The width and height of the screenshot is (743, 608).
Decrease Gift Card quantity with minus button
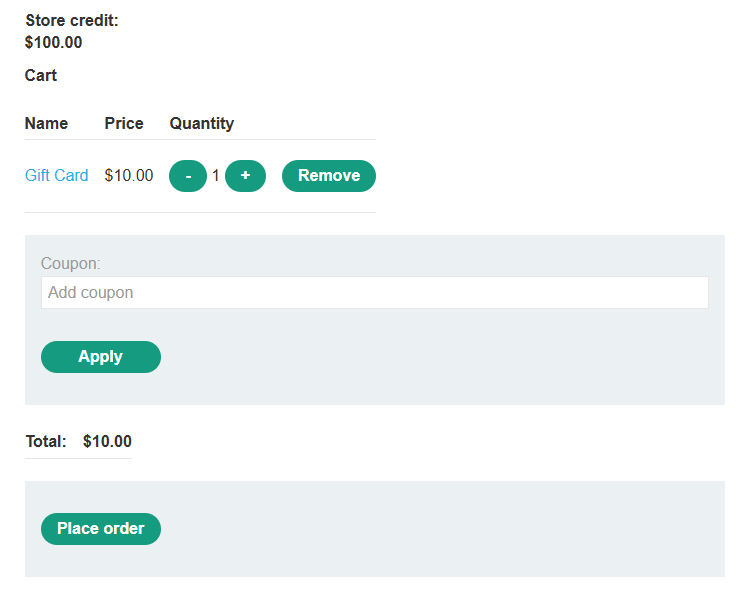(188, 176)
